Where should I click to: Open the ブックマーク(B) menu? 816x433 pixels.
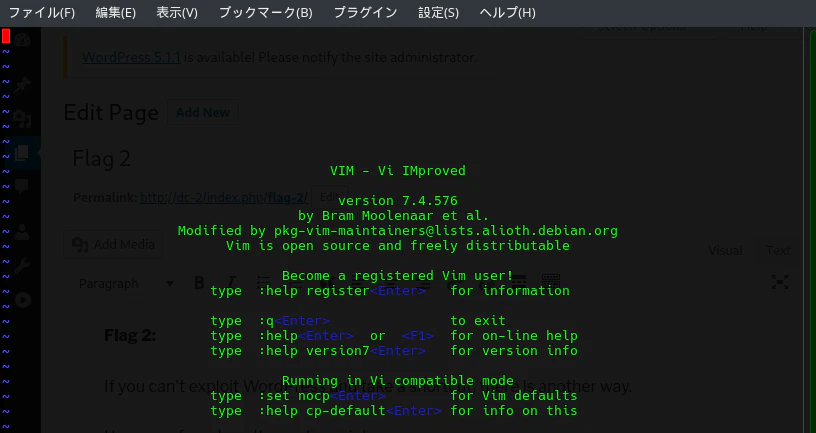click(265, 12)
